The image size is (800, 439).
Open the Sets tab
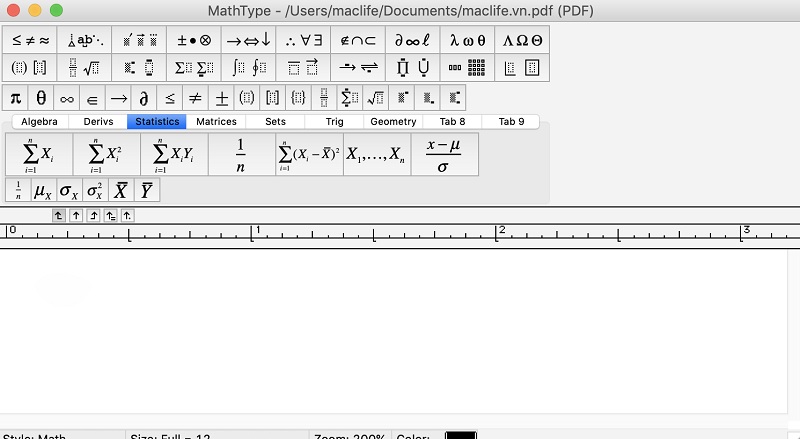tap(275, 121)
